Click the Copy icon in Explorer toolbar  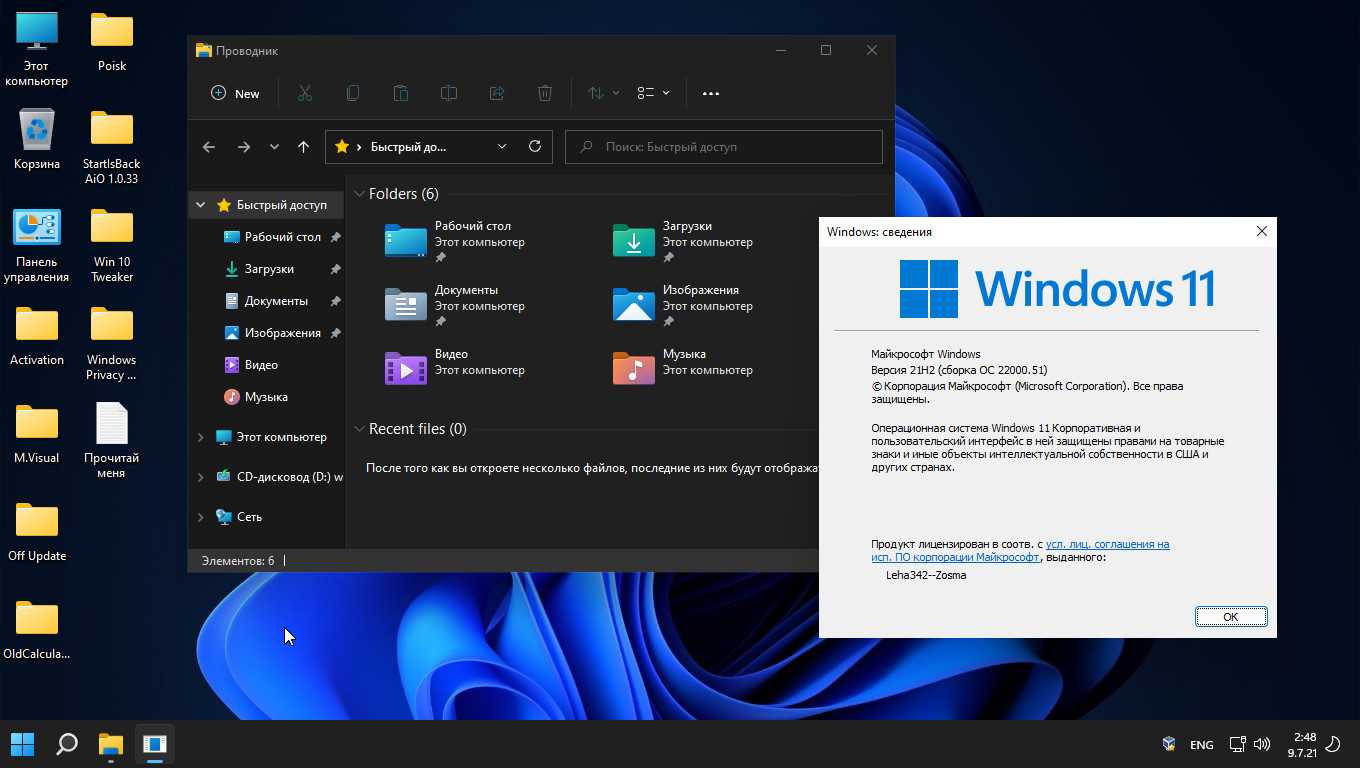click(353, 93)
